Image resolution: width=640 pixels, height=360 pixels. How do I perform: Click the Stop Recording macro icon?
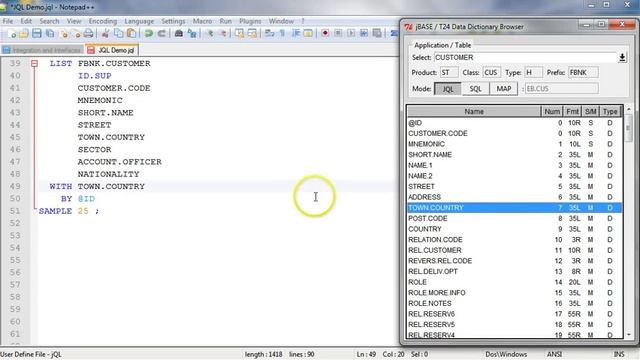tap(338, 33)
